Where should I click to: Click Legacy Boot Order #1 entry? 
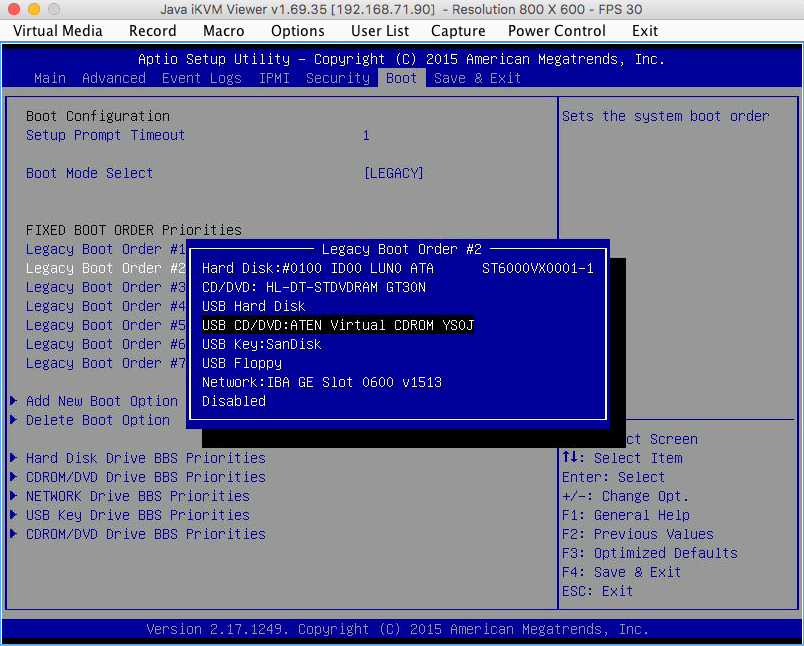click(x=105, y=249)
